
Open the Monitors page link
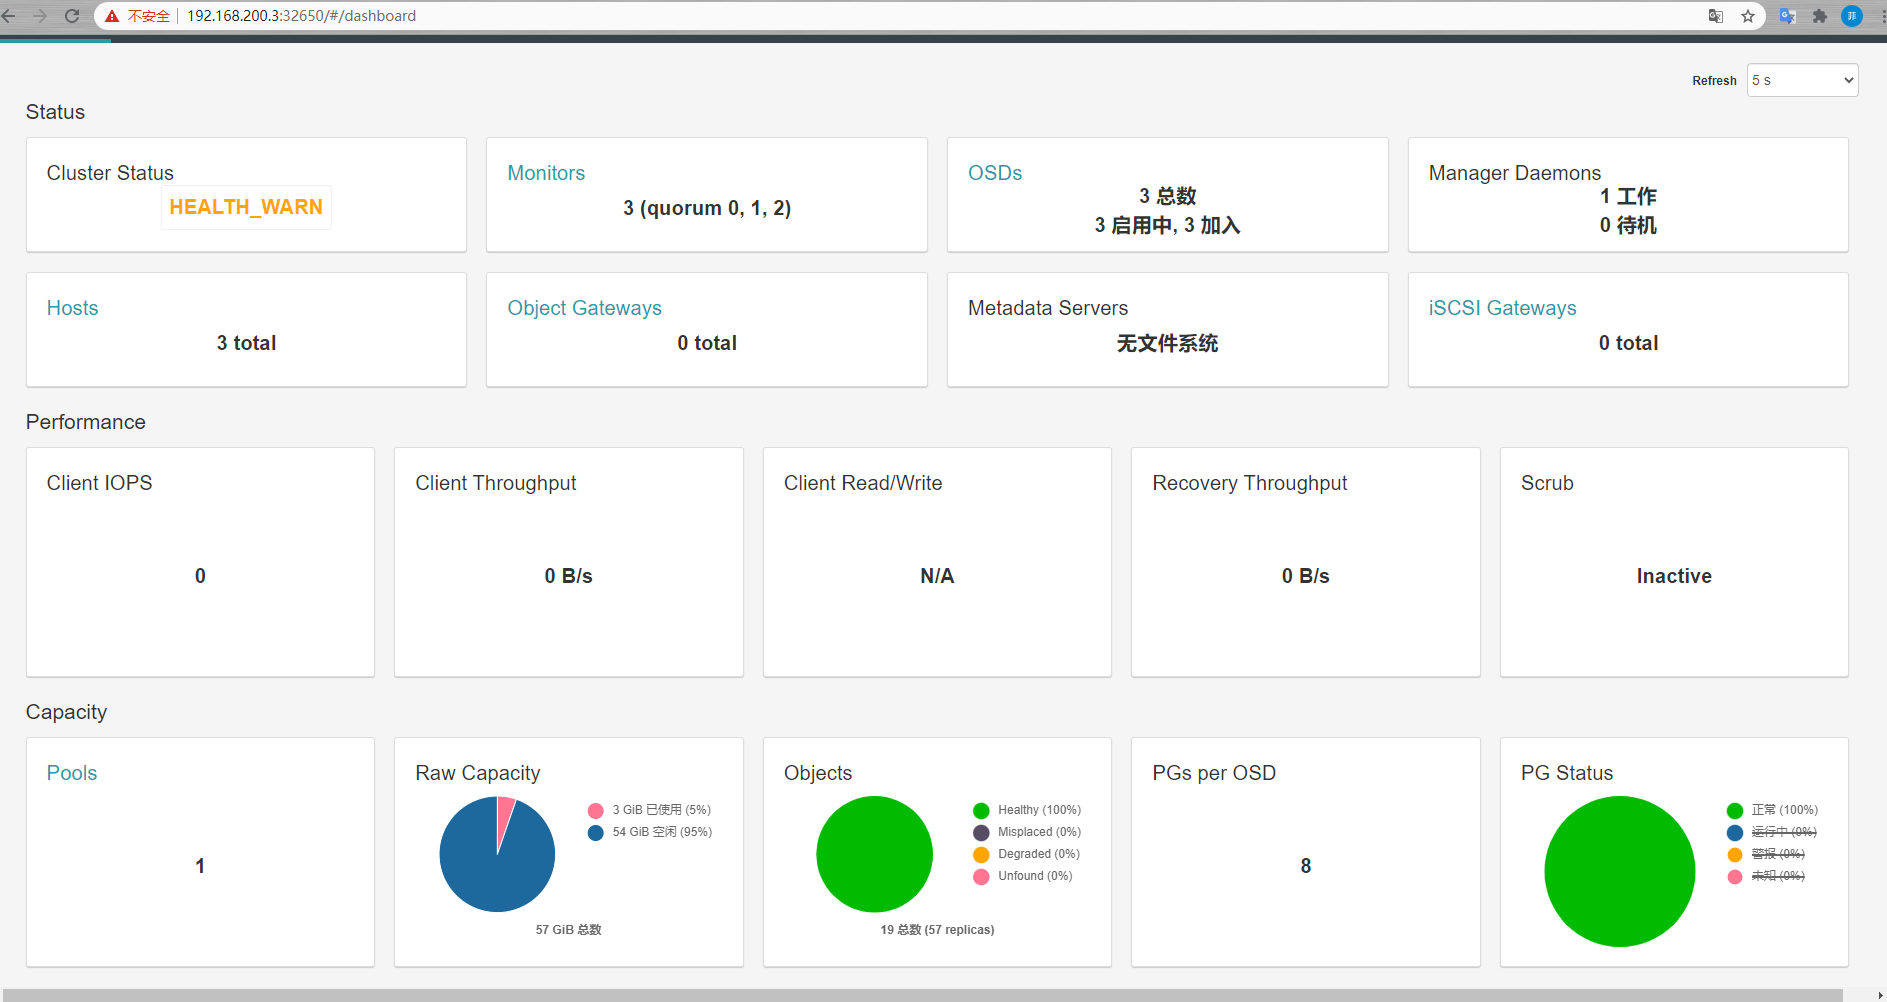546,172
